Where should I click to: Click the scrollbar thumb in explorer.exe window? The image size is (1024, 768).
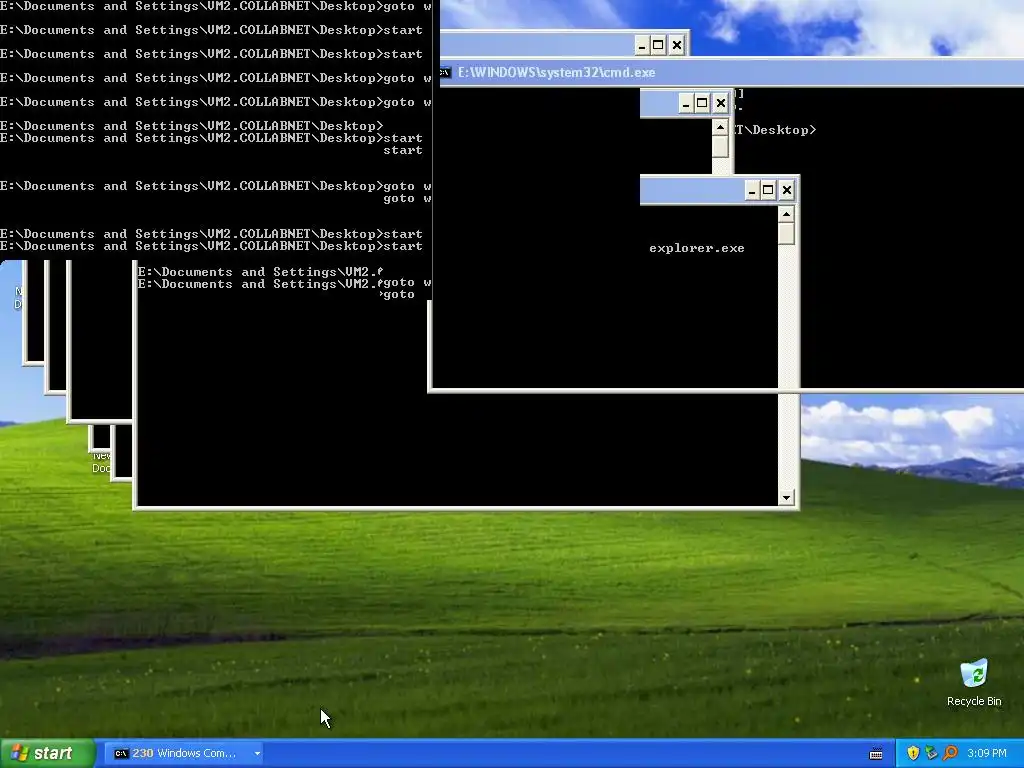786,234
